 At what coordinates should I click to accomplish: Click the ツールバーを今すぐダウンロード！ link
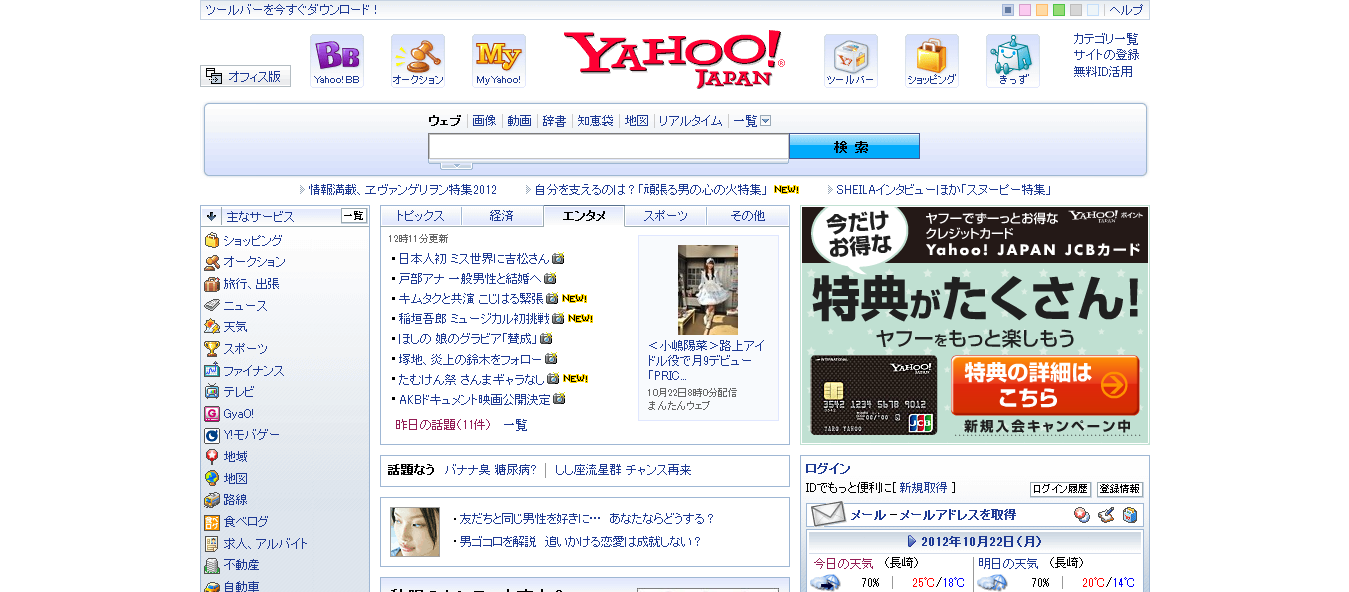292,10
